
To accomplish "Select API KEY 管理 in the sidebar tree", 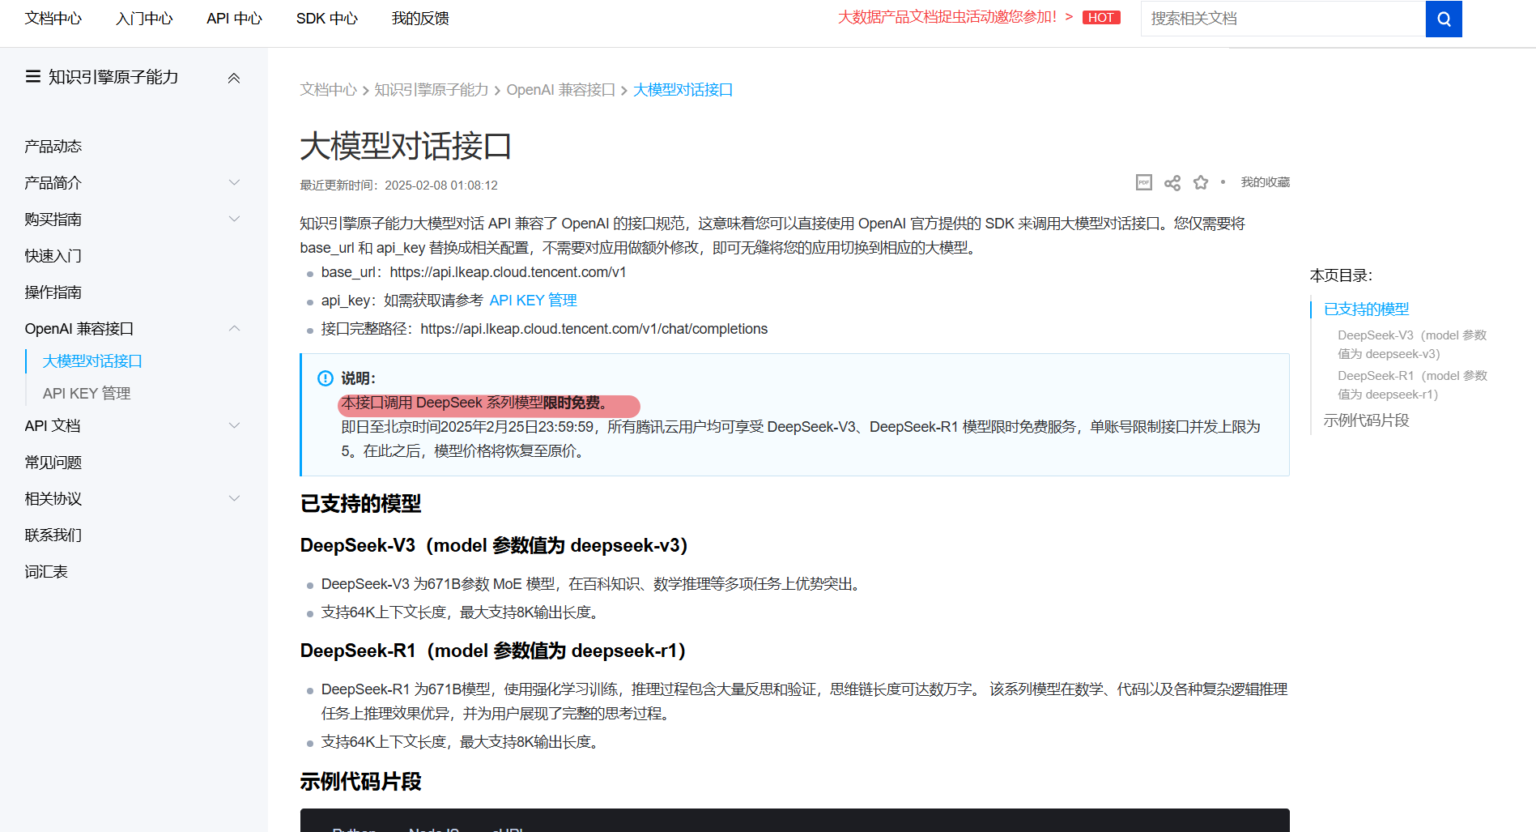I will tap(86, 393).
